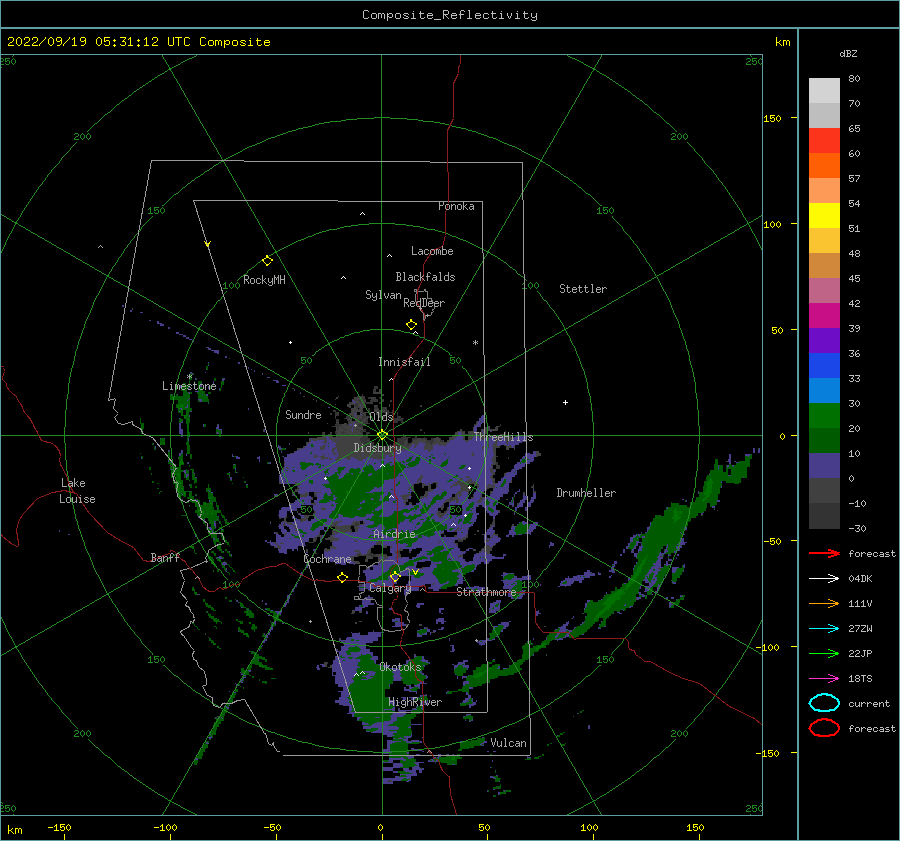Click the Limestone label
This screenshot has height=841, width=900.
(189, 386)
